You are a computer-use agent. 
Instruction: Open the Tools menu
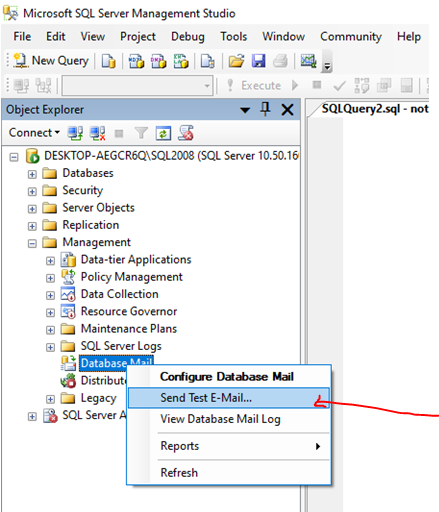click(x=233, y=36)
